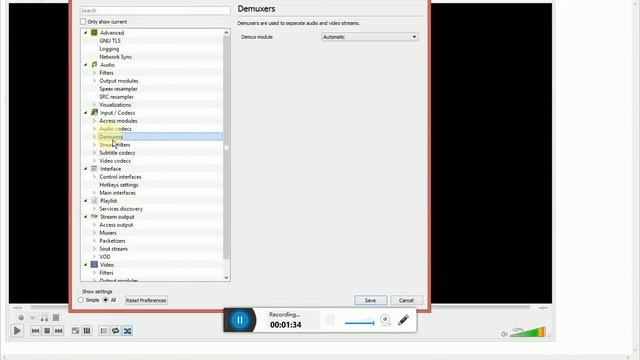Toggle VLC loop mode button
640x360 pixels.
point(116,331)
